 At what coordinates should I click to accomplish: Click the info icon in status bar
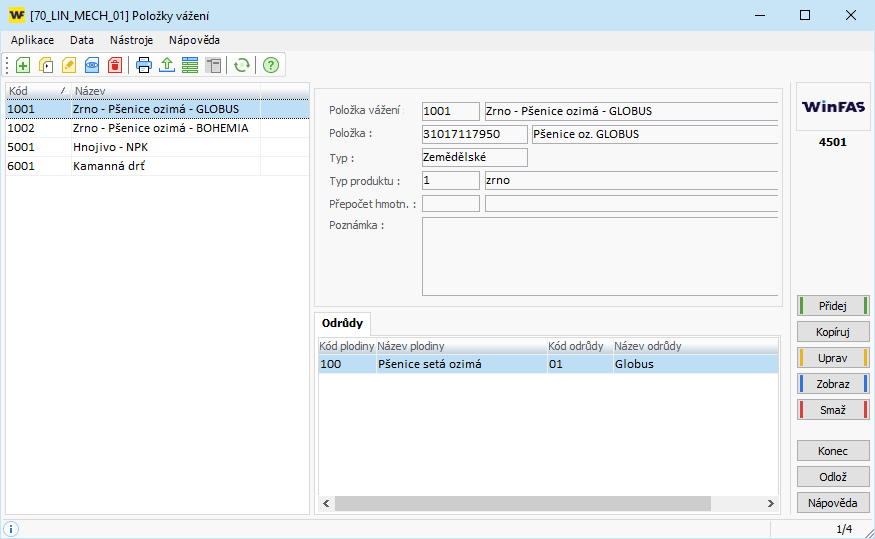click(x=11, y=528)
